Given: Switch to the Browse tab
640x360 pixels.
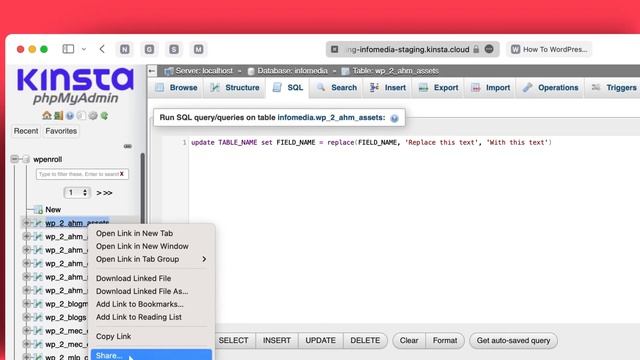Looking at the screenshot, I should click(x=176, y=88).
